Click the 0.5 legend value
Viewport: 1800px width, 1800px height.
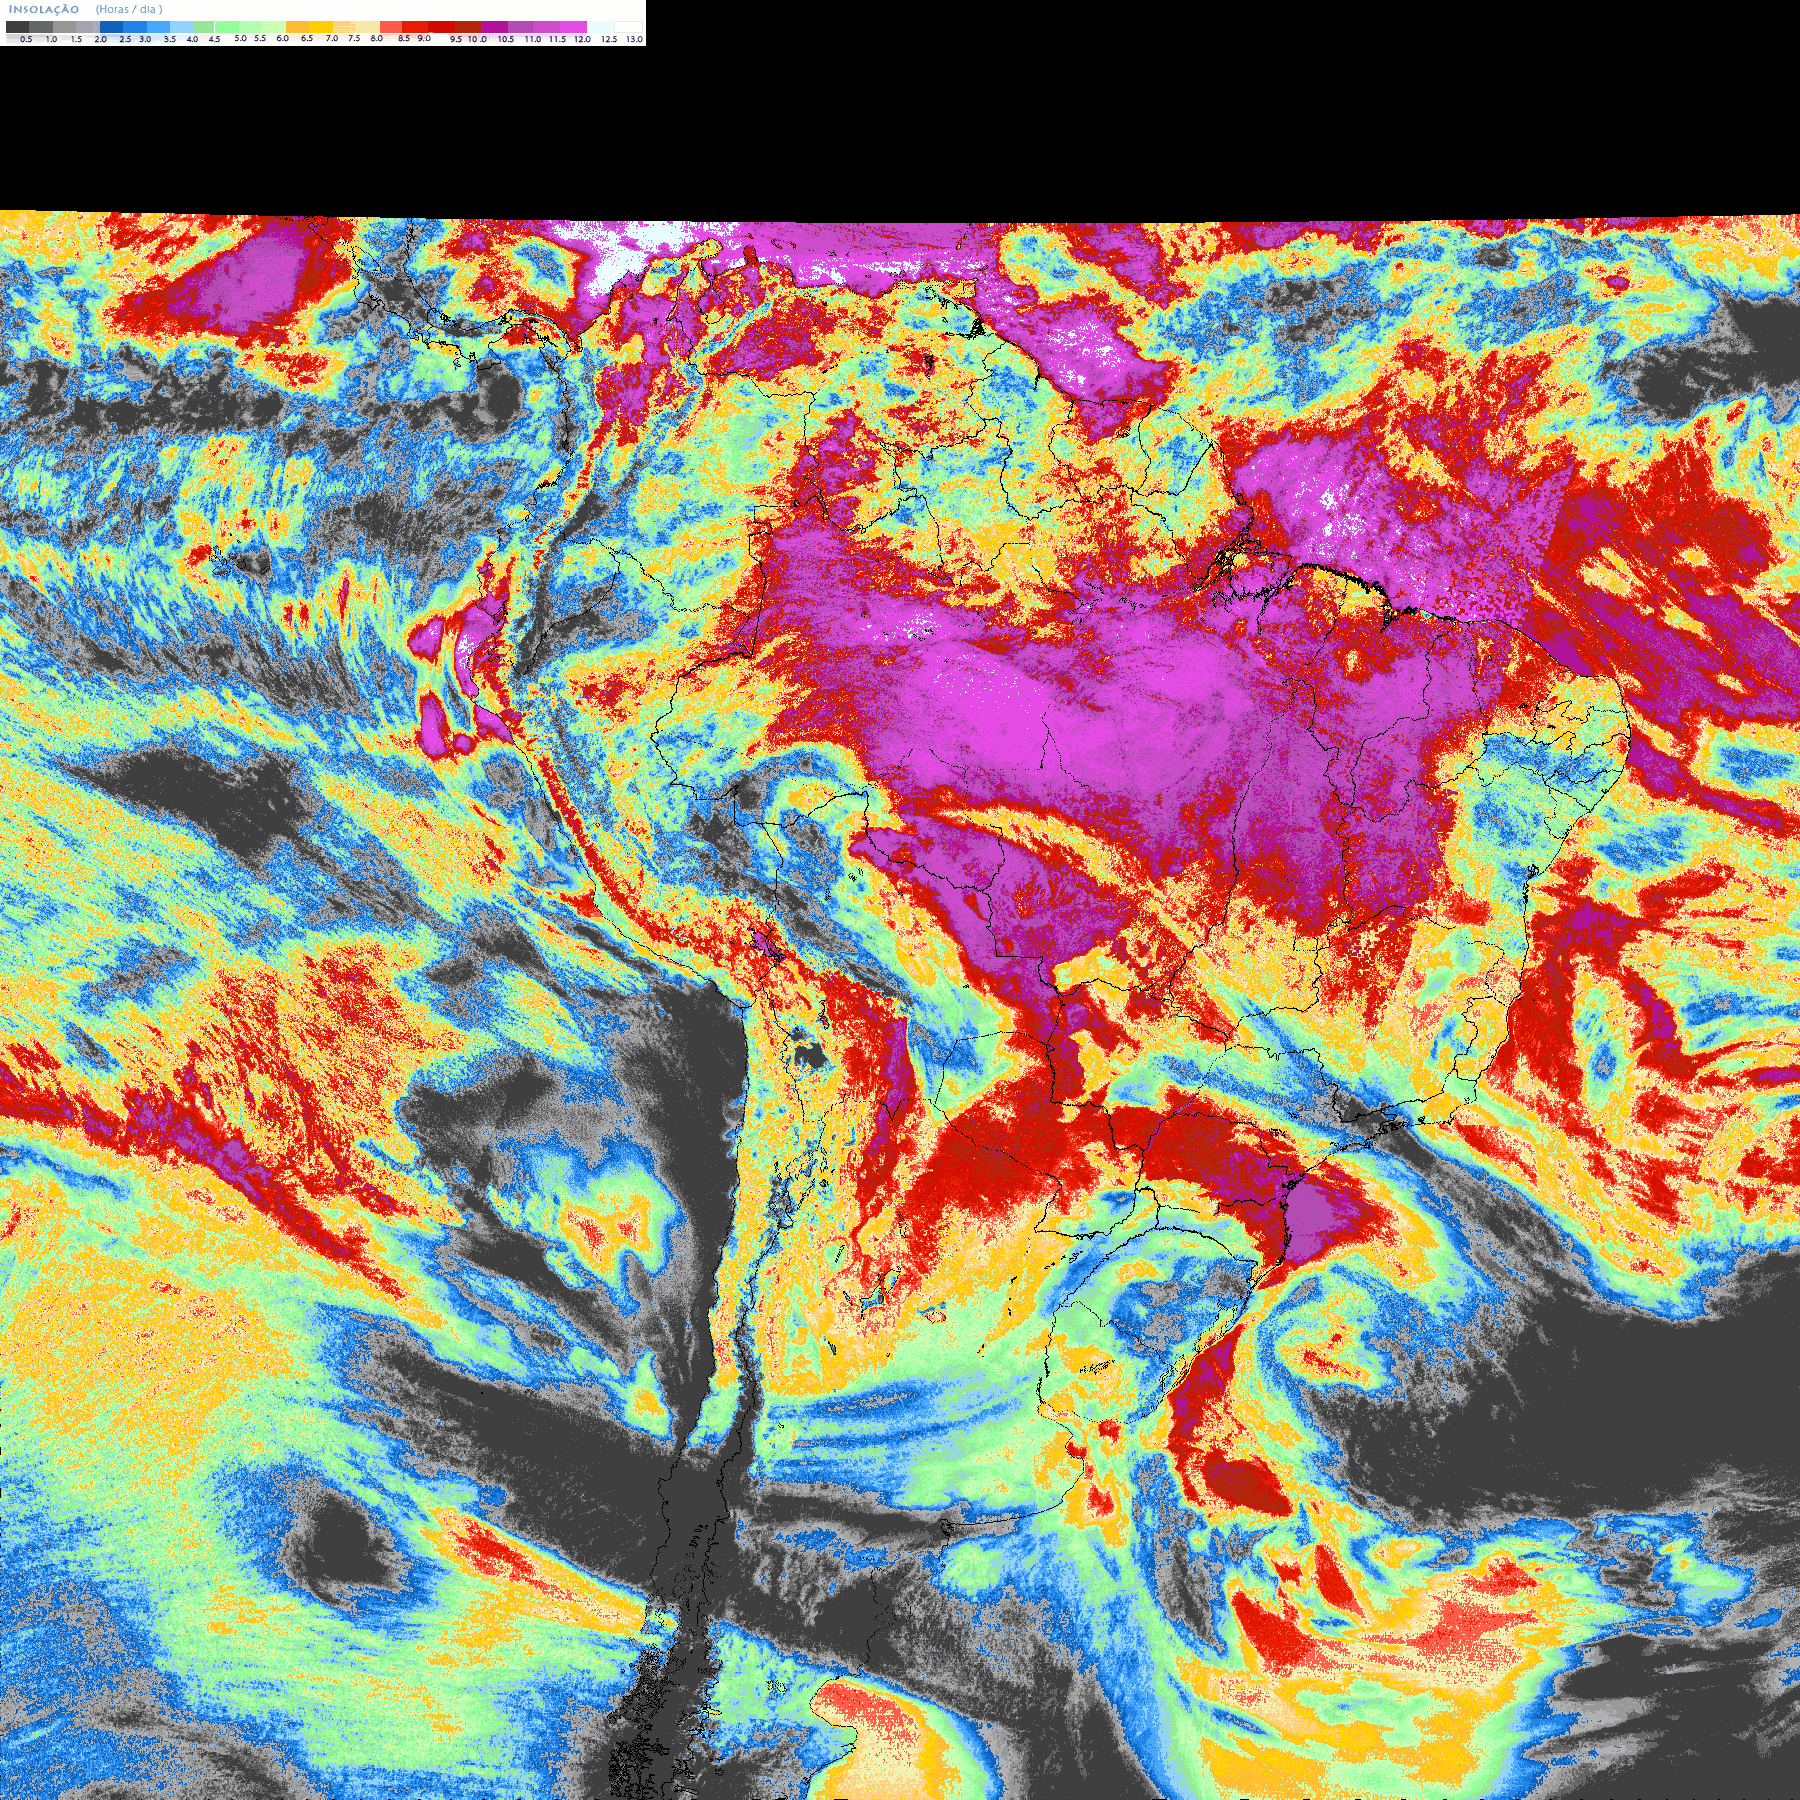(x=26, y=39)
